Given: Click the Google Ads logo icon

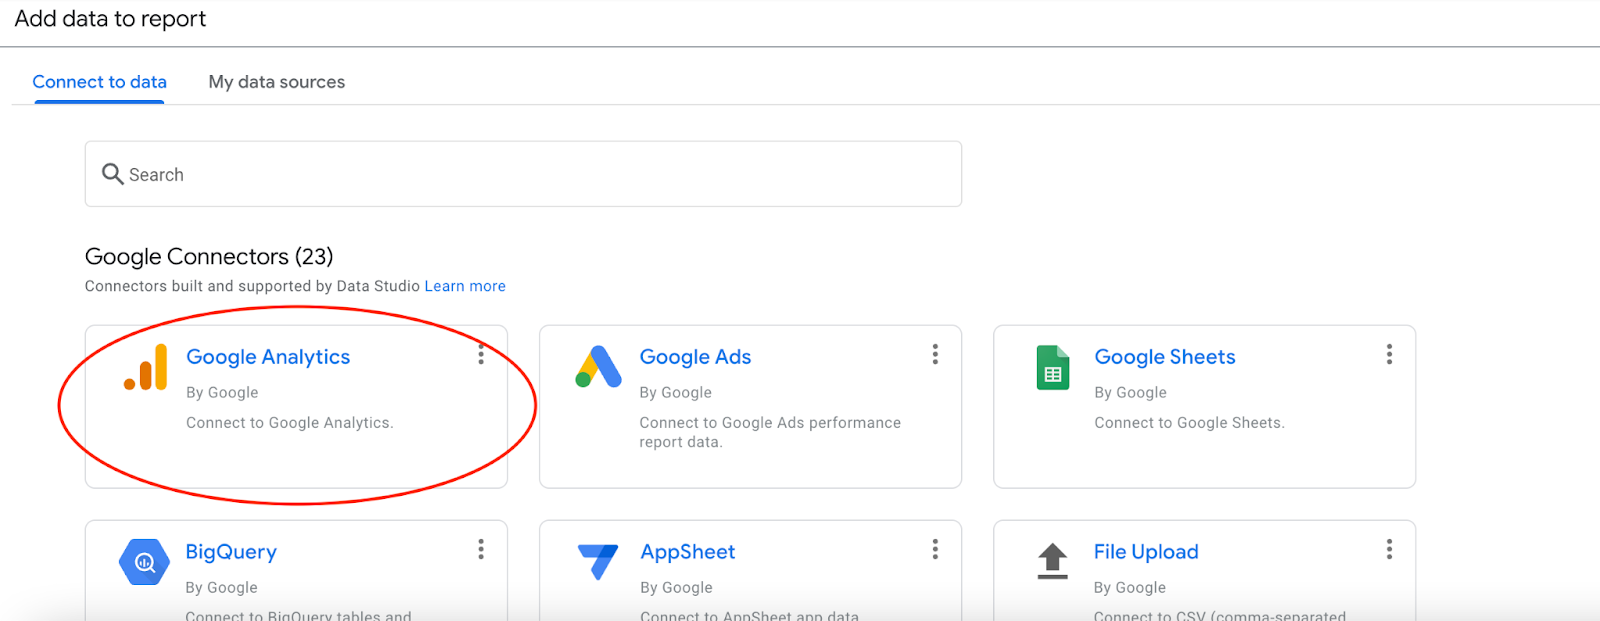Looking at the screenshot, I should tap(599, 367).
